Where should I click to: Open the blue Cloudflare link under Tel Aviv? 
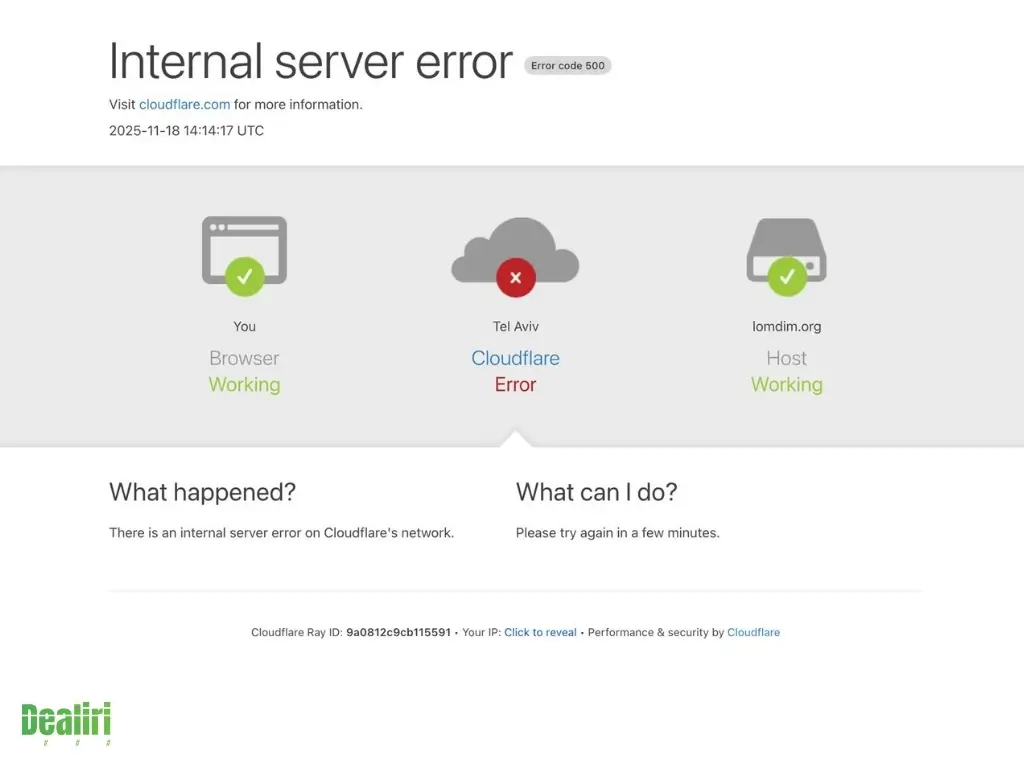point(515,358)
